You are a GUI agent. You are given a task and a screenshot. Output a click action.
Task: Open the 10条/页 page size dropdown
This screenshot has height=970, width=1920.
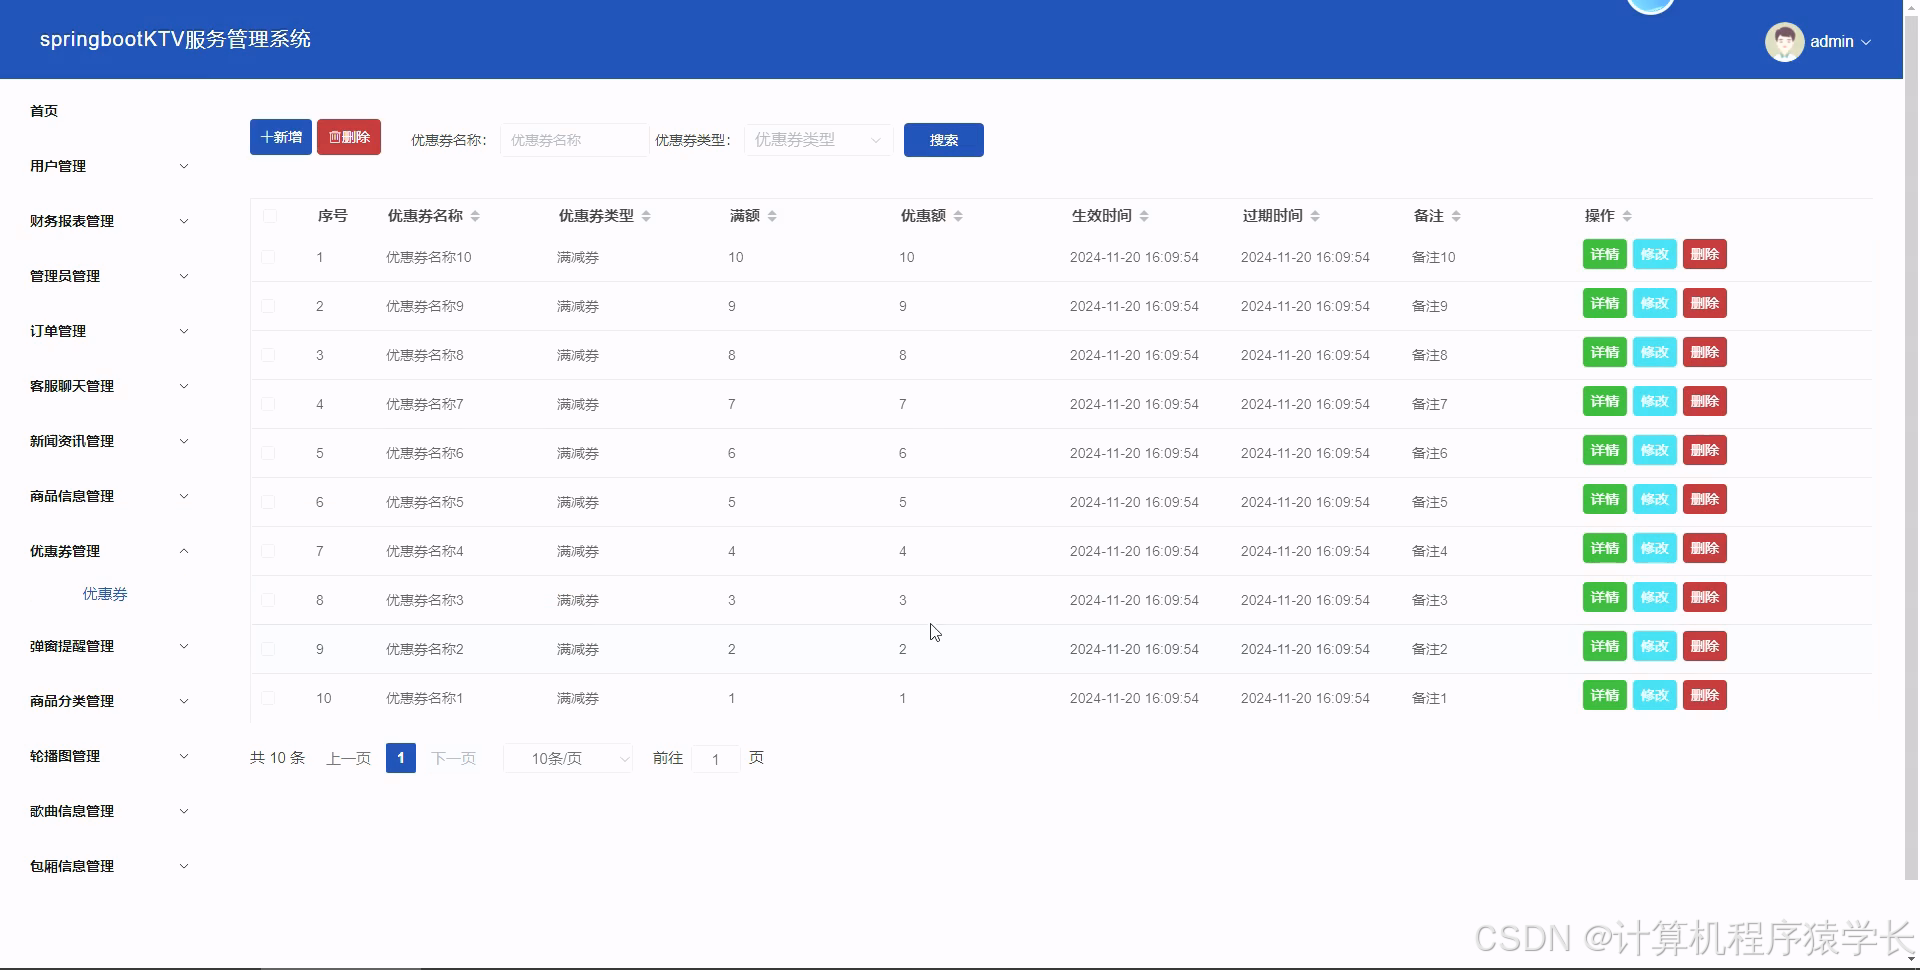(567, 758)
